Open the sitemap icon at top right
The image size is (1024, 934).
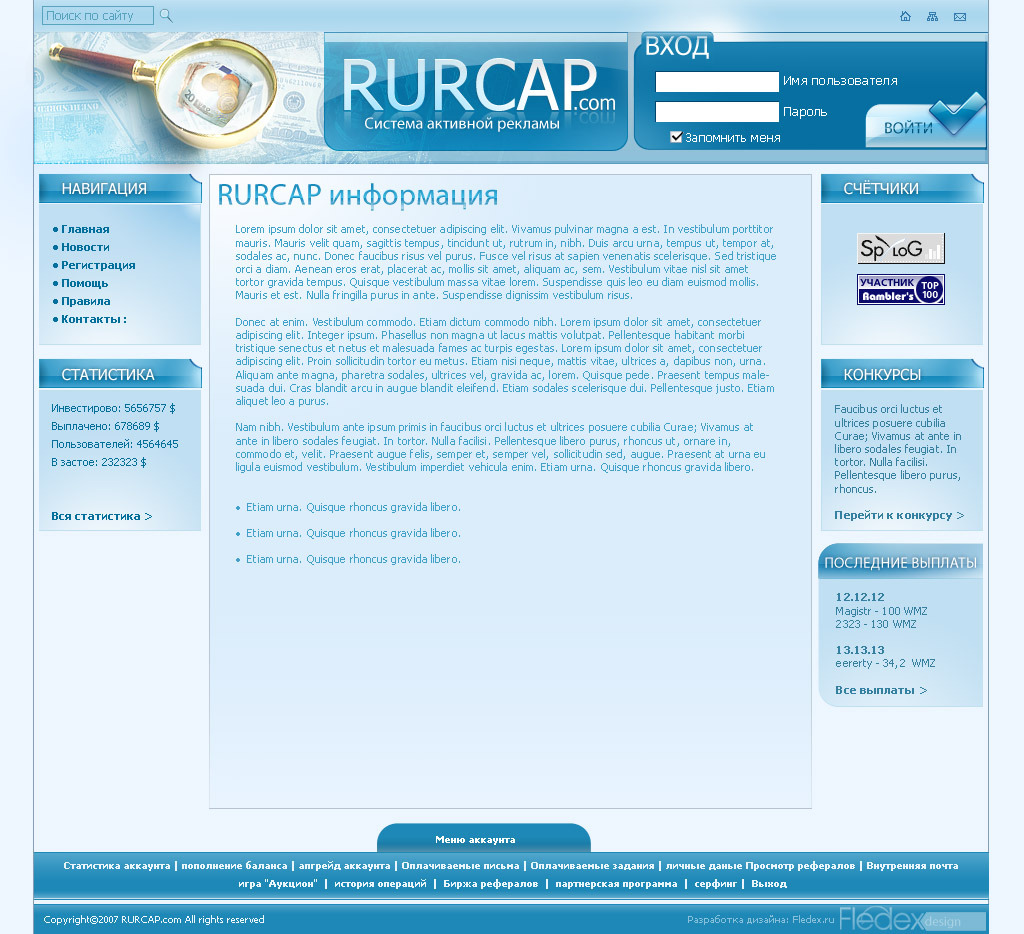point(932,16)
